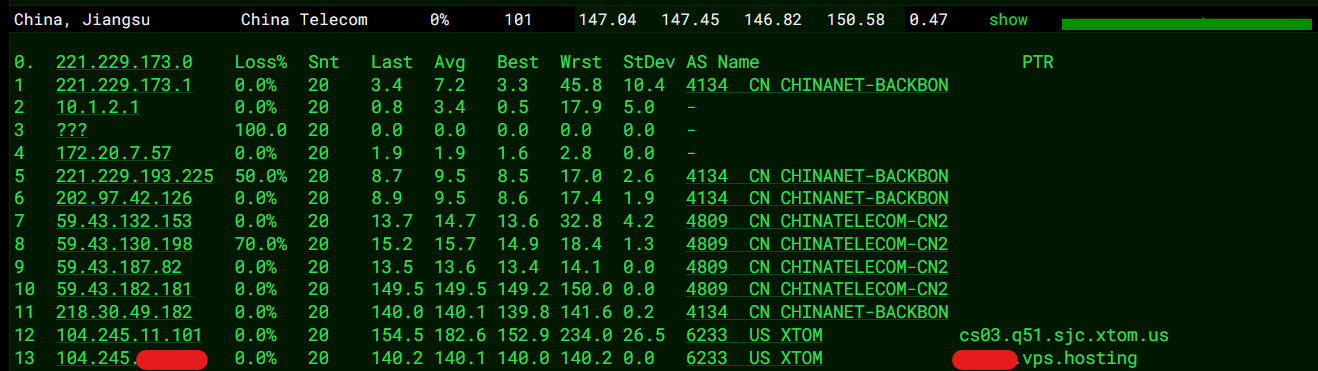
Task: Click the 'AS Name' column header
Action: 722,62
